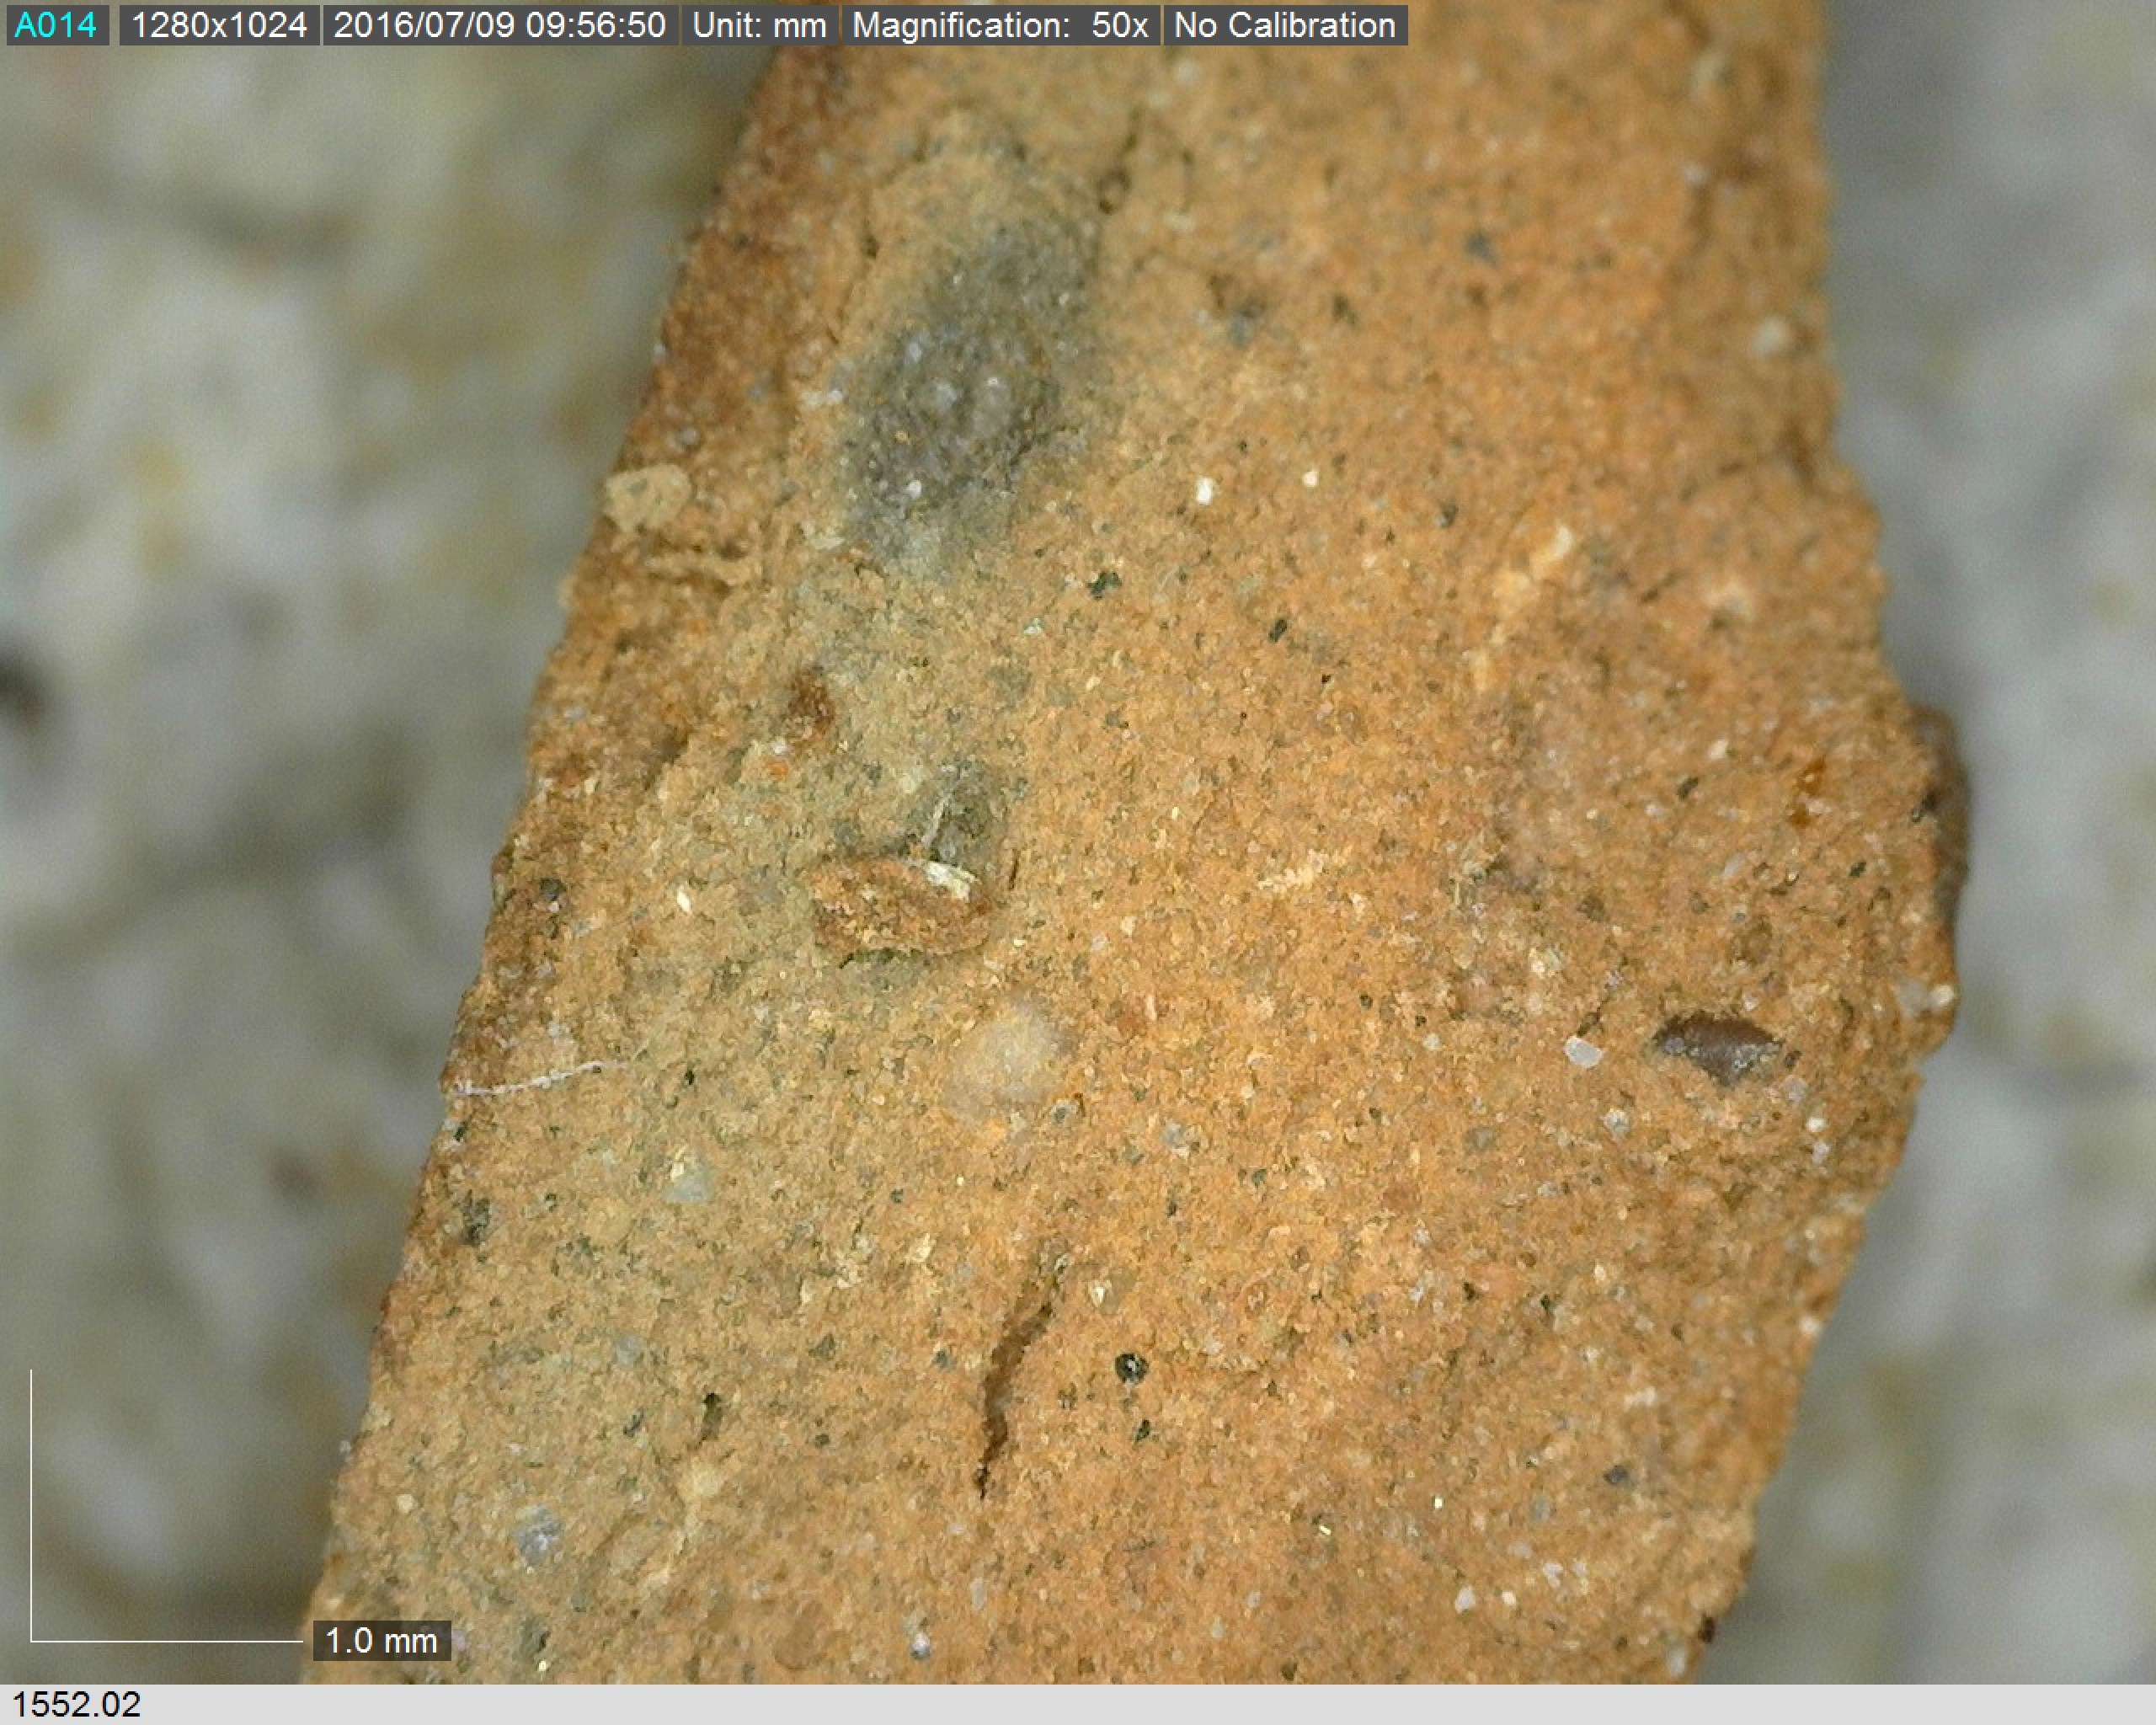Viewport: 2156px width, 1725px height.
Task: Click the bright white speck in upper sample
Action: (1204, 490)
